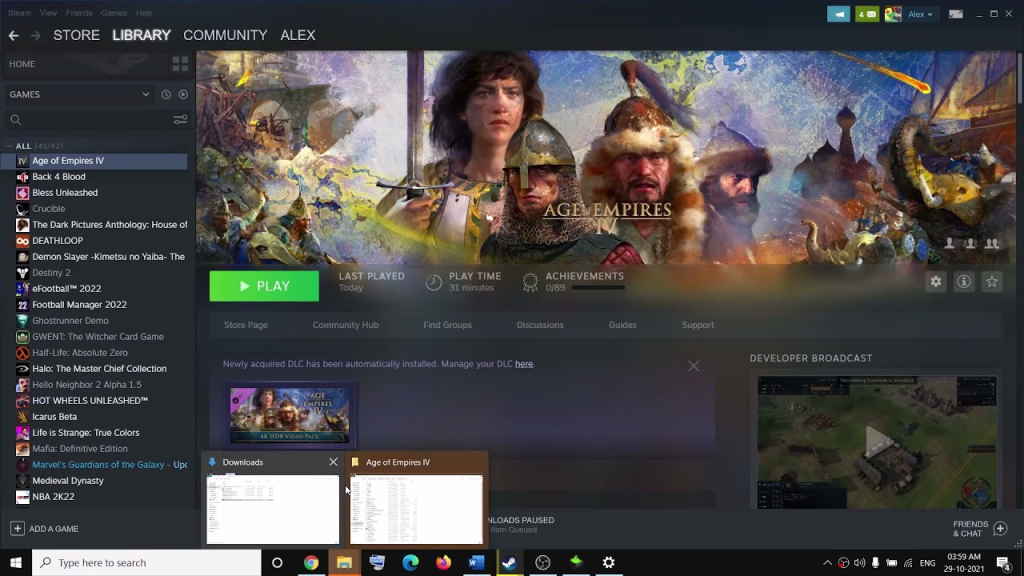Switch to grid view next to HOME

(x=180, y=63)
